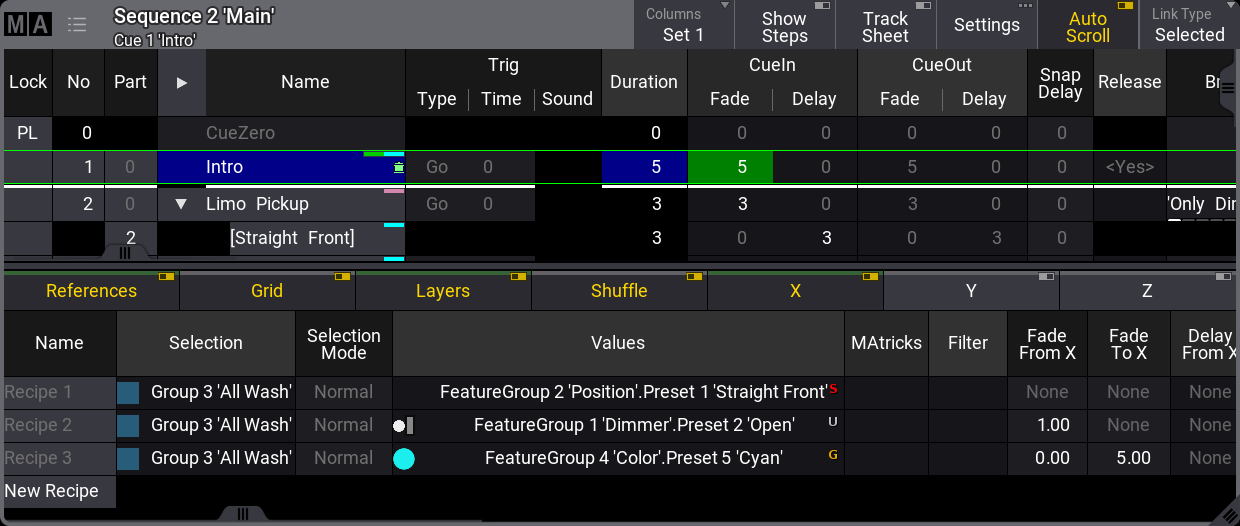Select the Layers tab in recipe toolbar
Image resolution: width=1240 pixels, height=526 pixels.
pyautogui.click(x=443, y=291)
